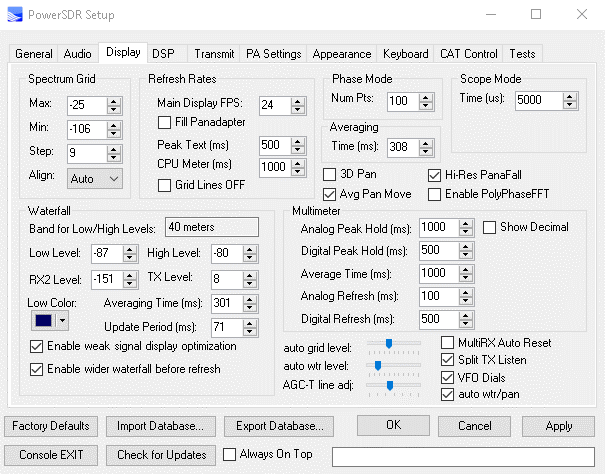Open the Transmit tab
Viewport: 605px width, 474px height.
214,54
